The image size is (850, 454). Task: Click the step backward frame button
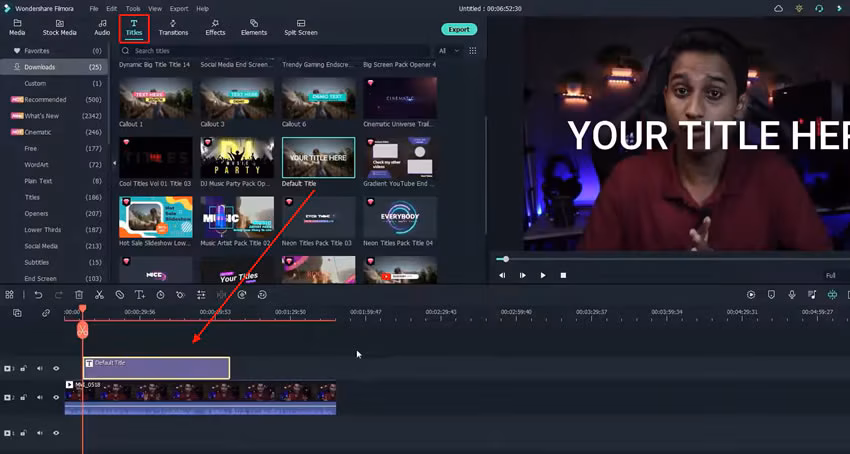pos(502,276)
